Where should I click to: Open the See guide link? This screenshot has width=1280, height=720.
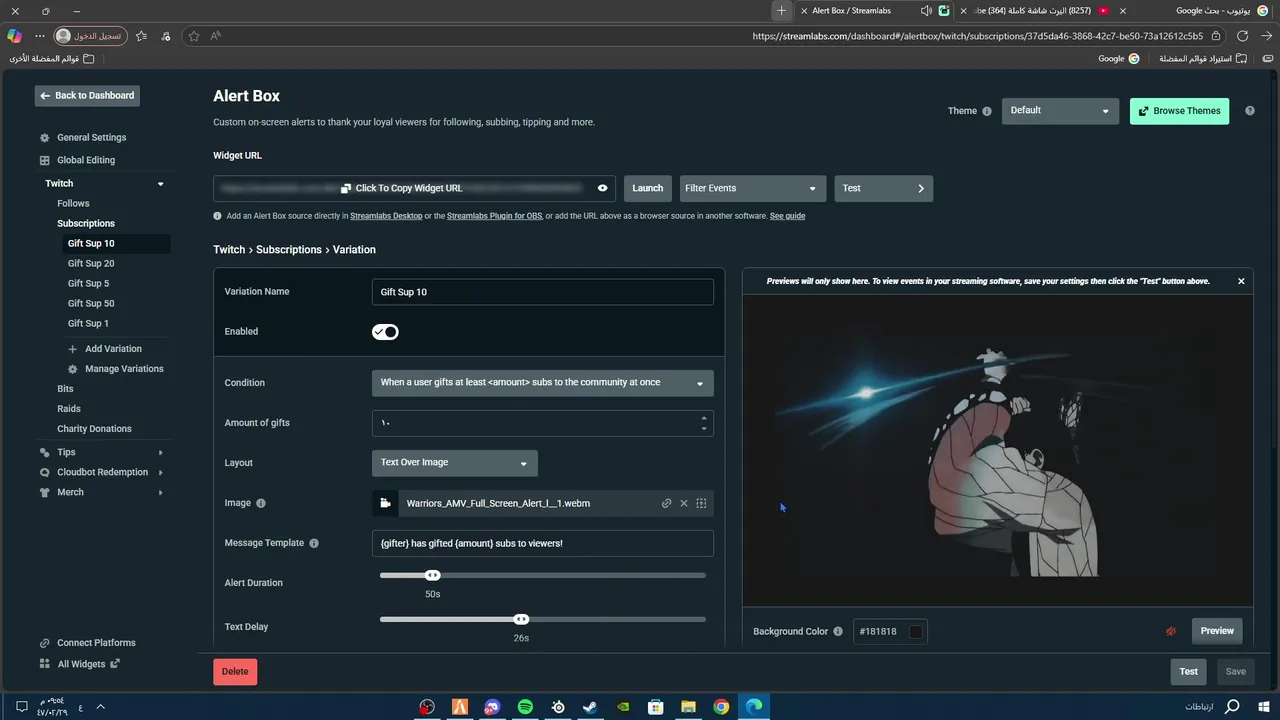coord(787,216)
